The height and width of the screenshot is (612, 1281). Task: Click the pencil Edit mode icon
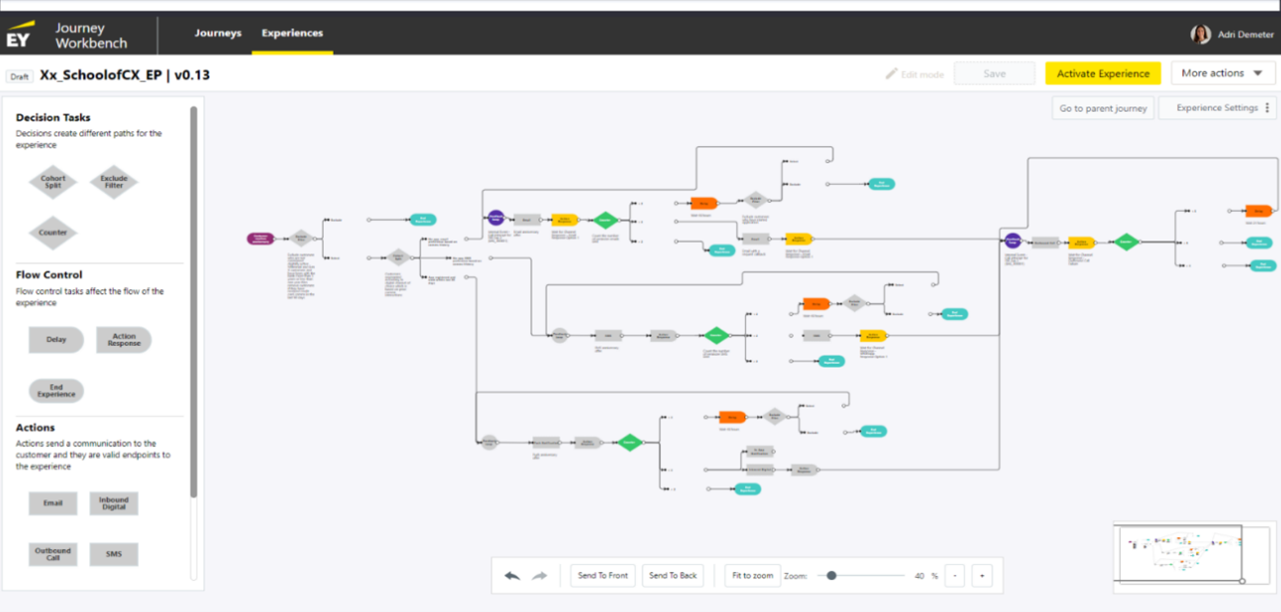point(891,74)
